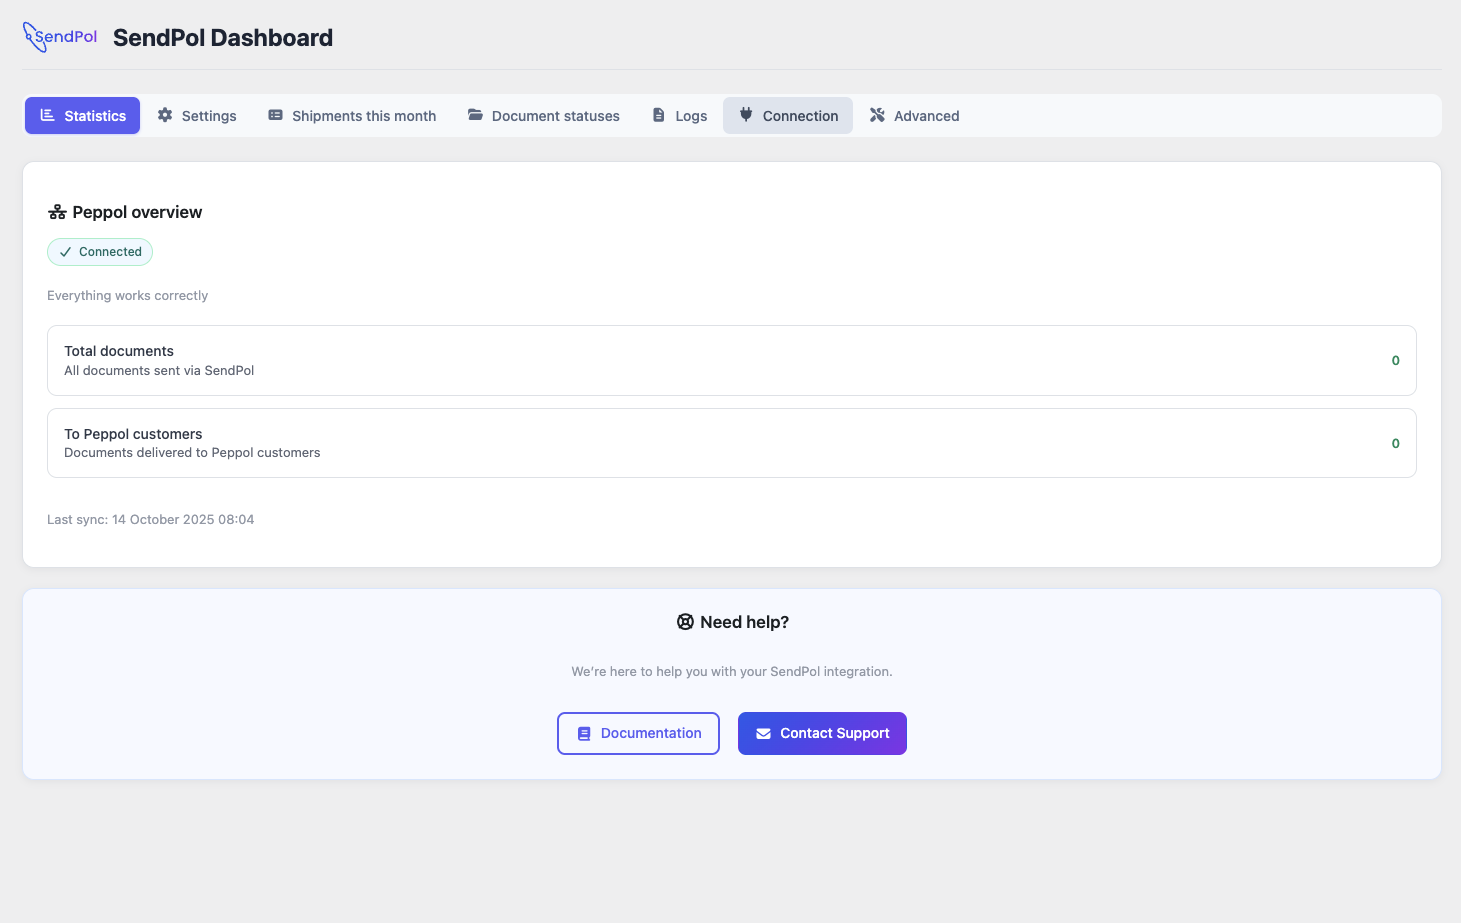This screenshot has height=923, width=1461.
Task: Click the book icon inside Documentation button
Action: 584,733
